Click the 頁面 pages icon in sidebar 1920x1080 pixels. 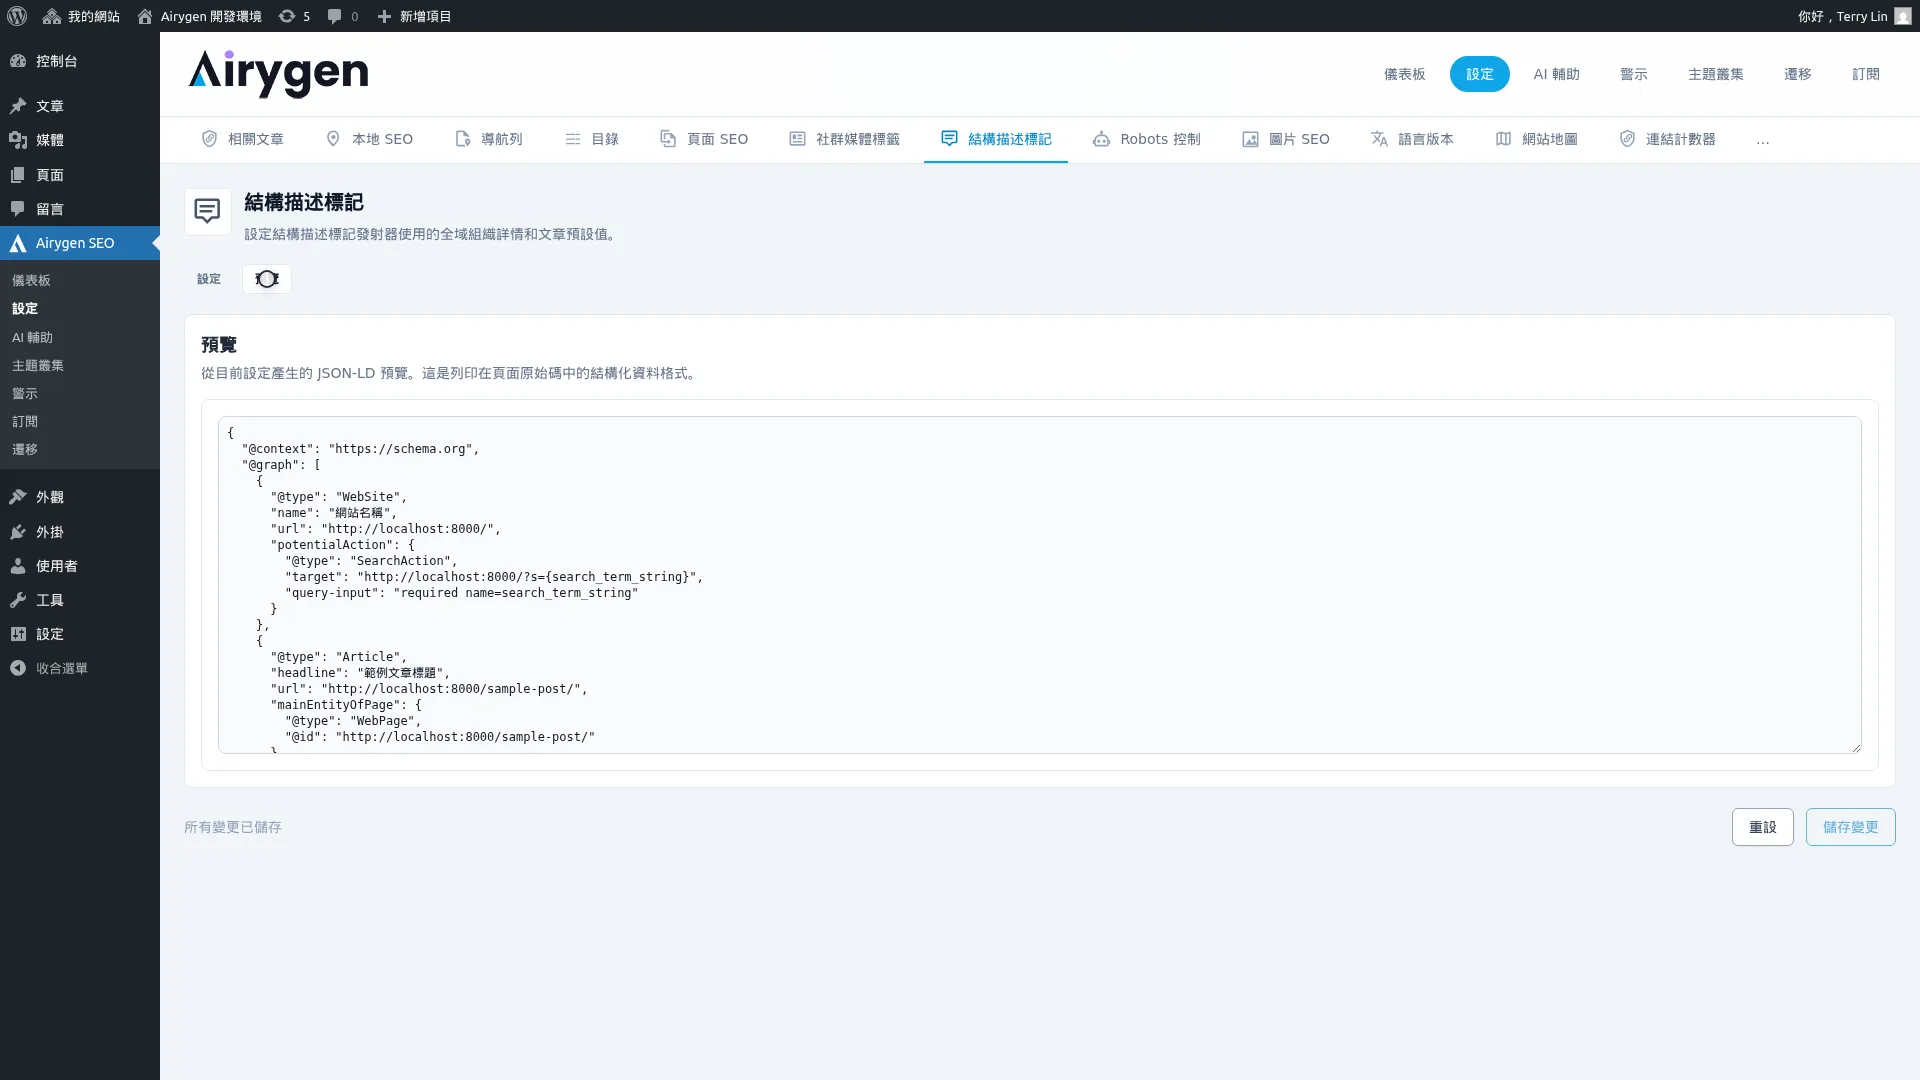pos(18,175)
